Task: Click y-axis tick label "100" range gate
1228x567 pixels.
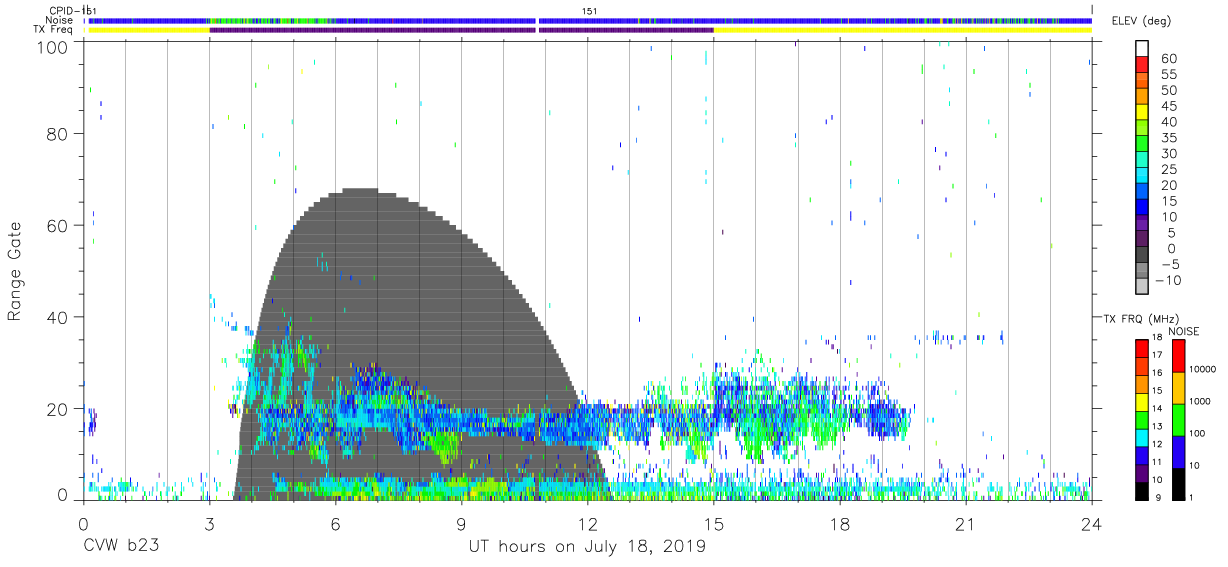Action: pyautogui.click(x=55, y=46)
